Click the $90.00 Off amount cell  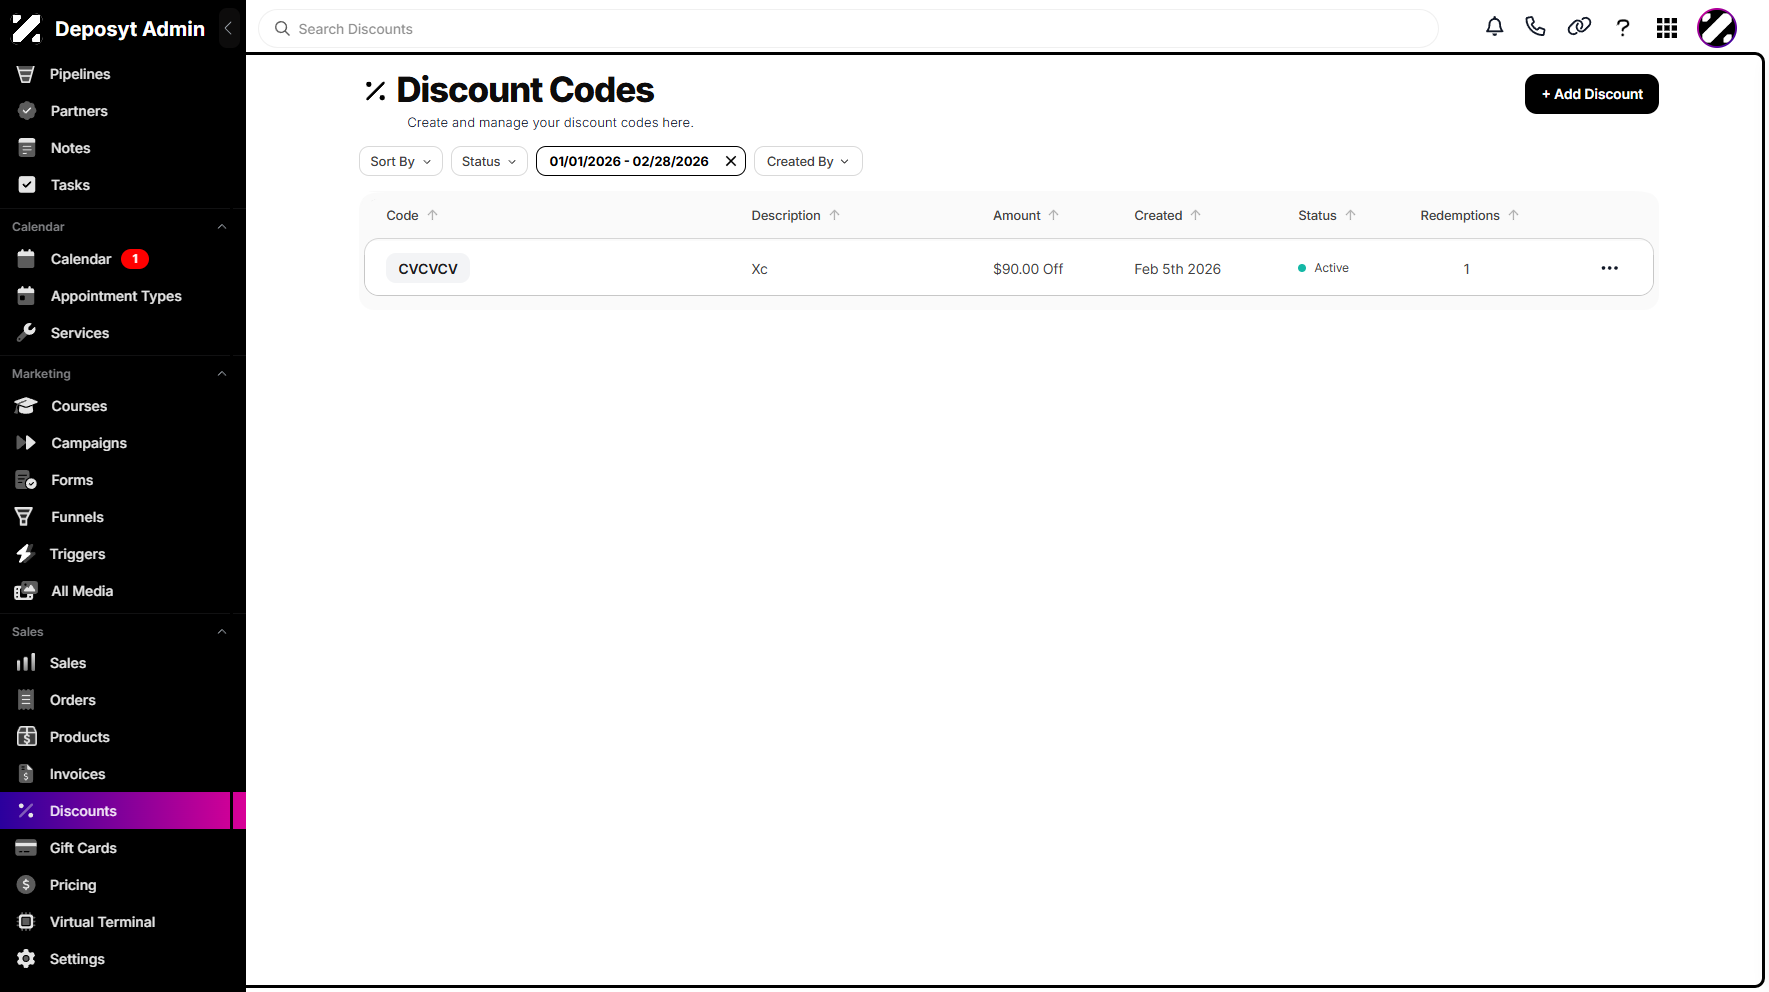point(1028,269)
